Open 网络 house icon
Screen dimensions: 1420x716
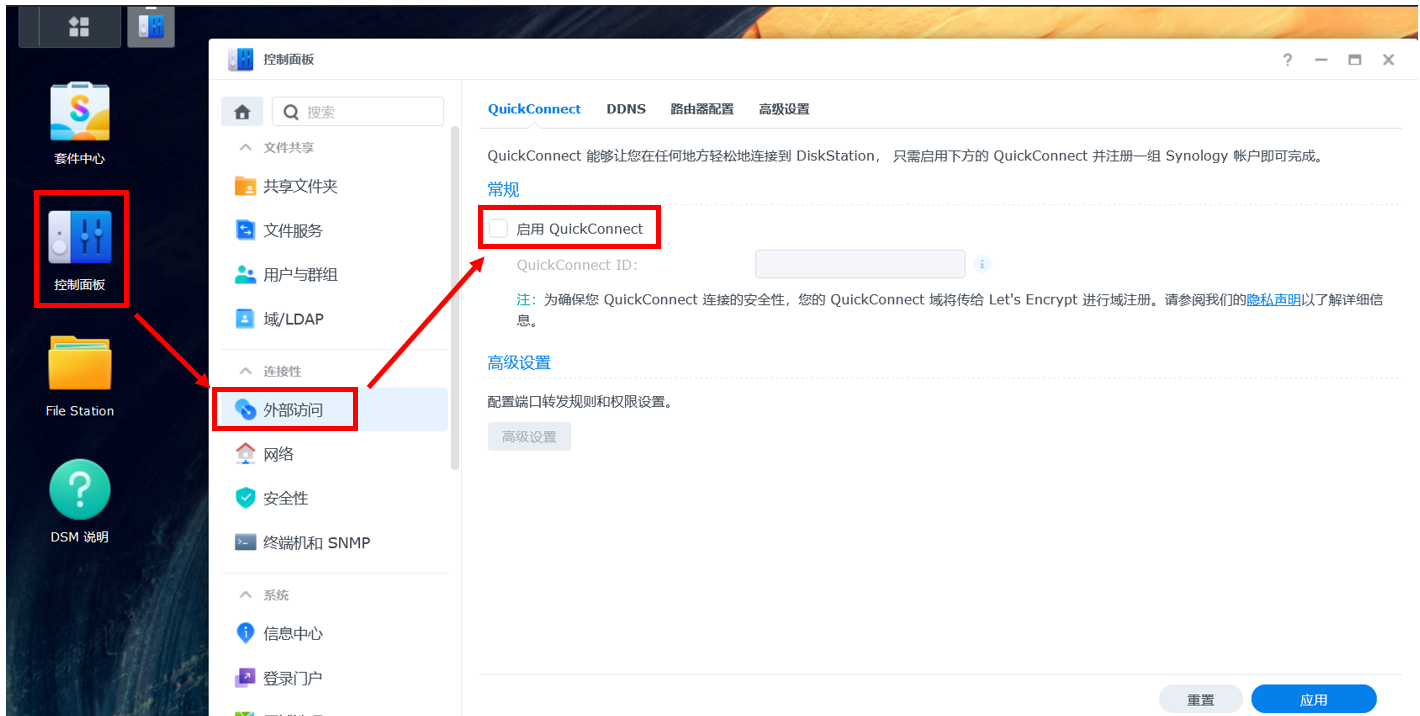click(245, 453)
